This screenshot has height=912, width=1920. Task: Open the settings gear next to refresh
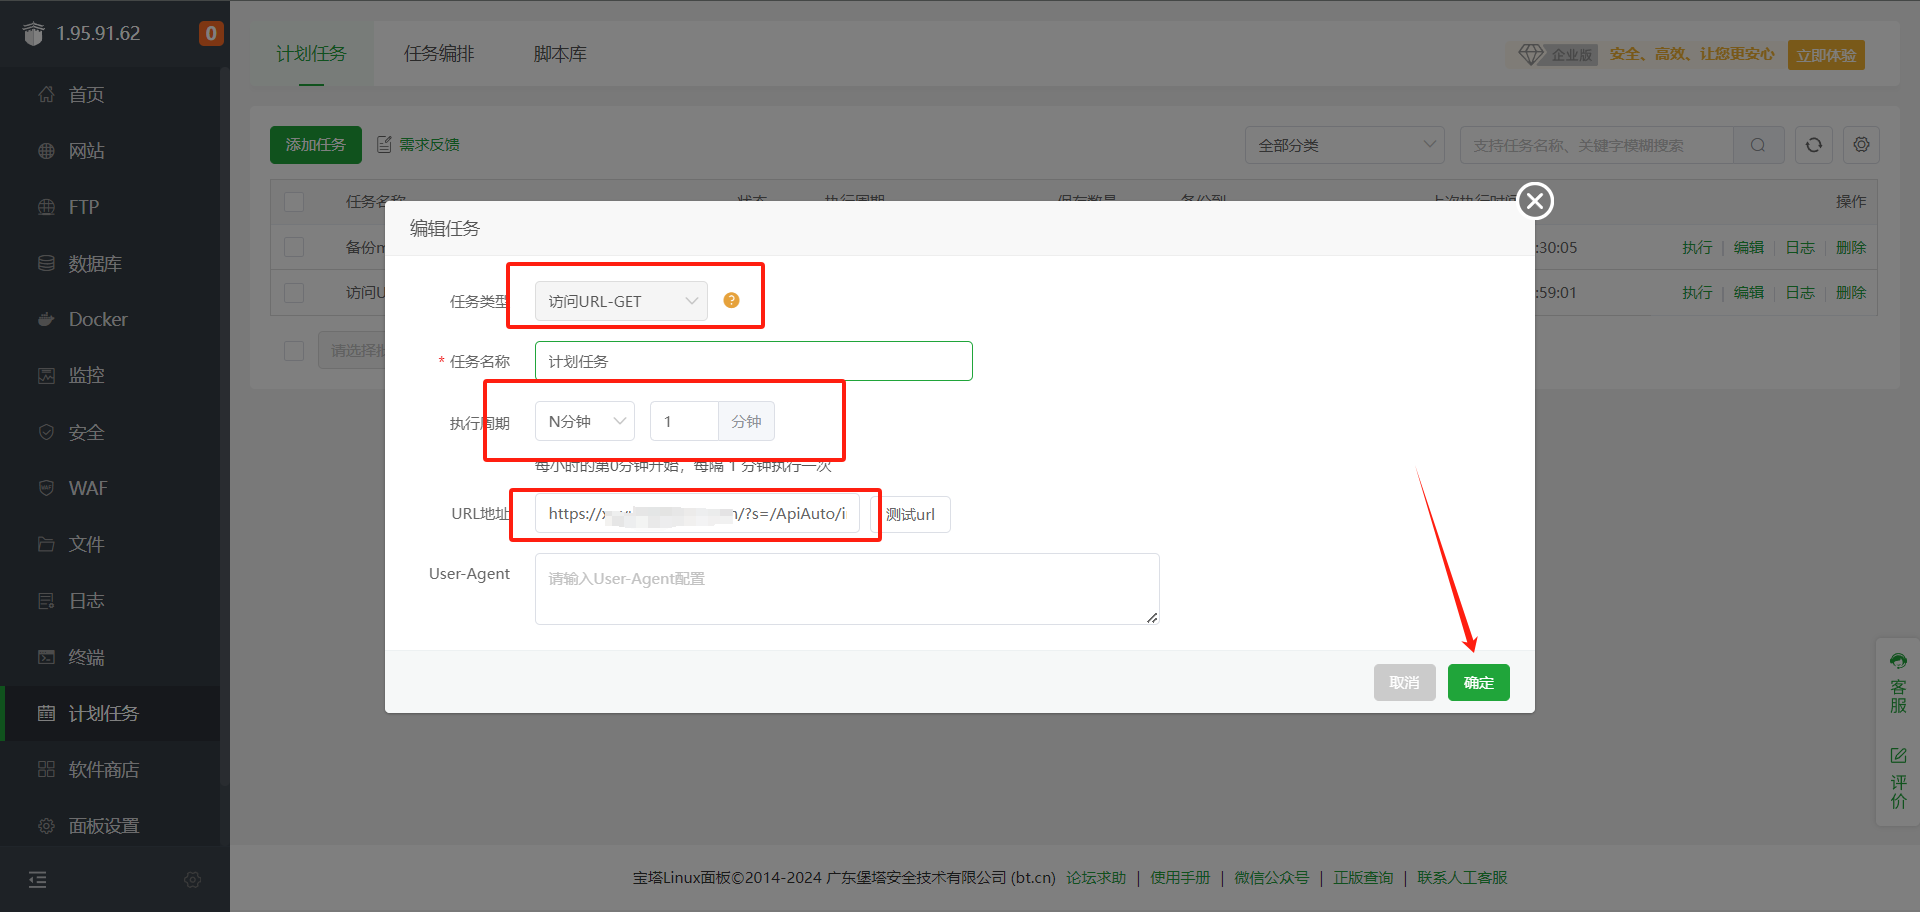click(x=1861, y=145)
